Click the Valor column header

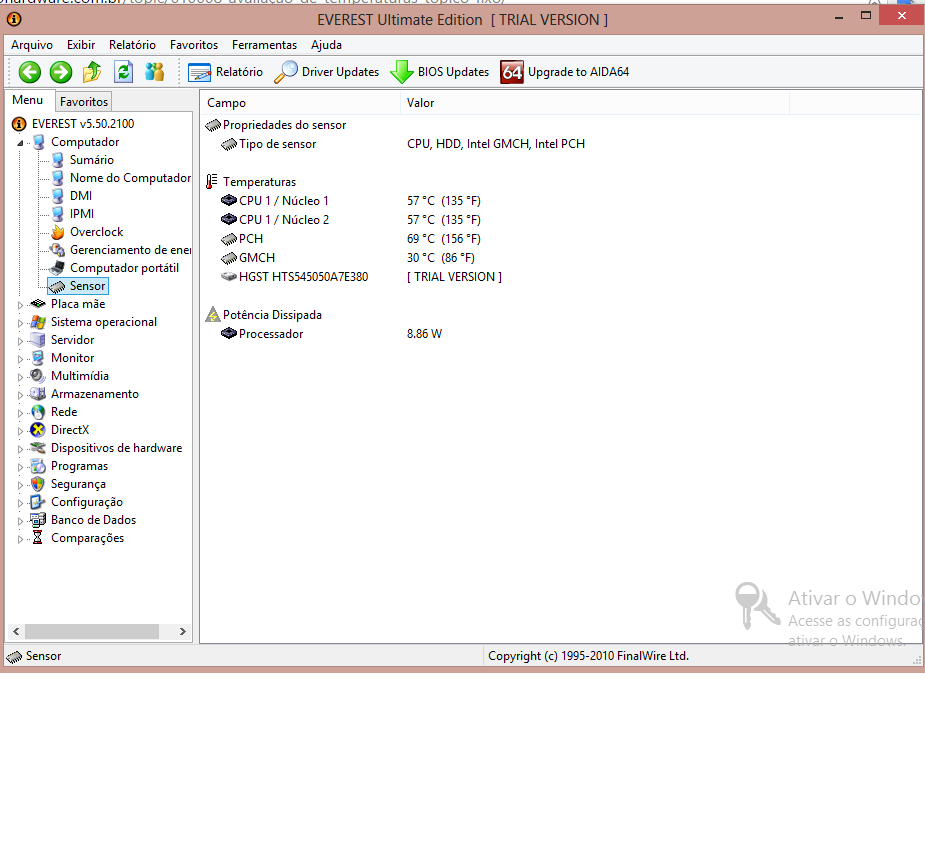(595, 103)
